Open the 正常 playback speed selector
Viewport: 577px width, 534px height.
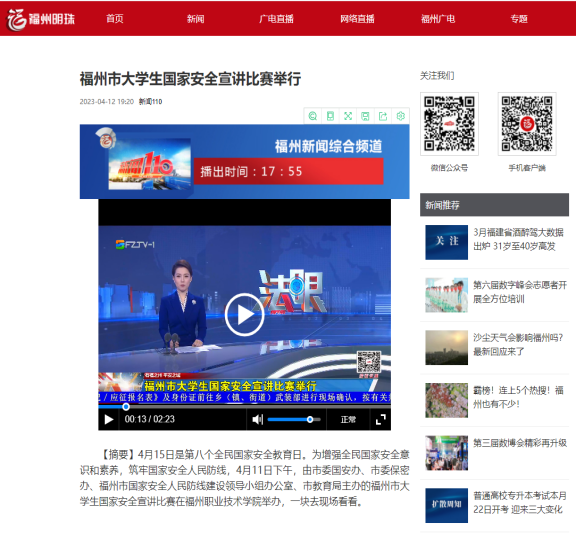[348, 420]
